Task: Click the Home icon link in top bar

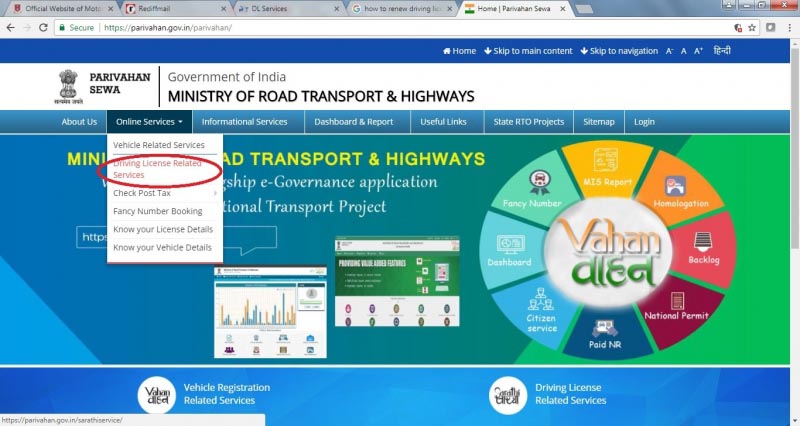Action: (x=459, y=51)
